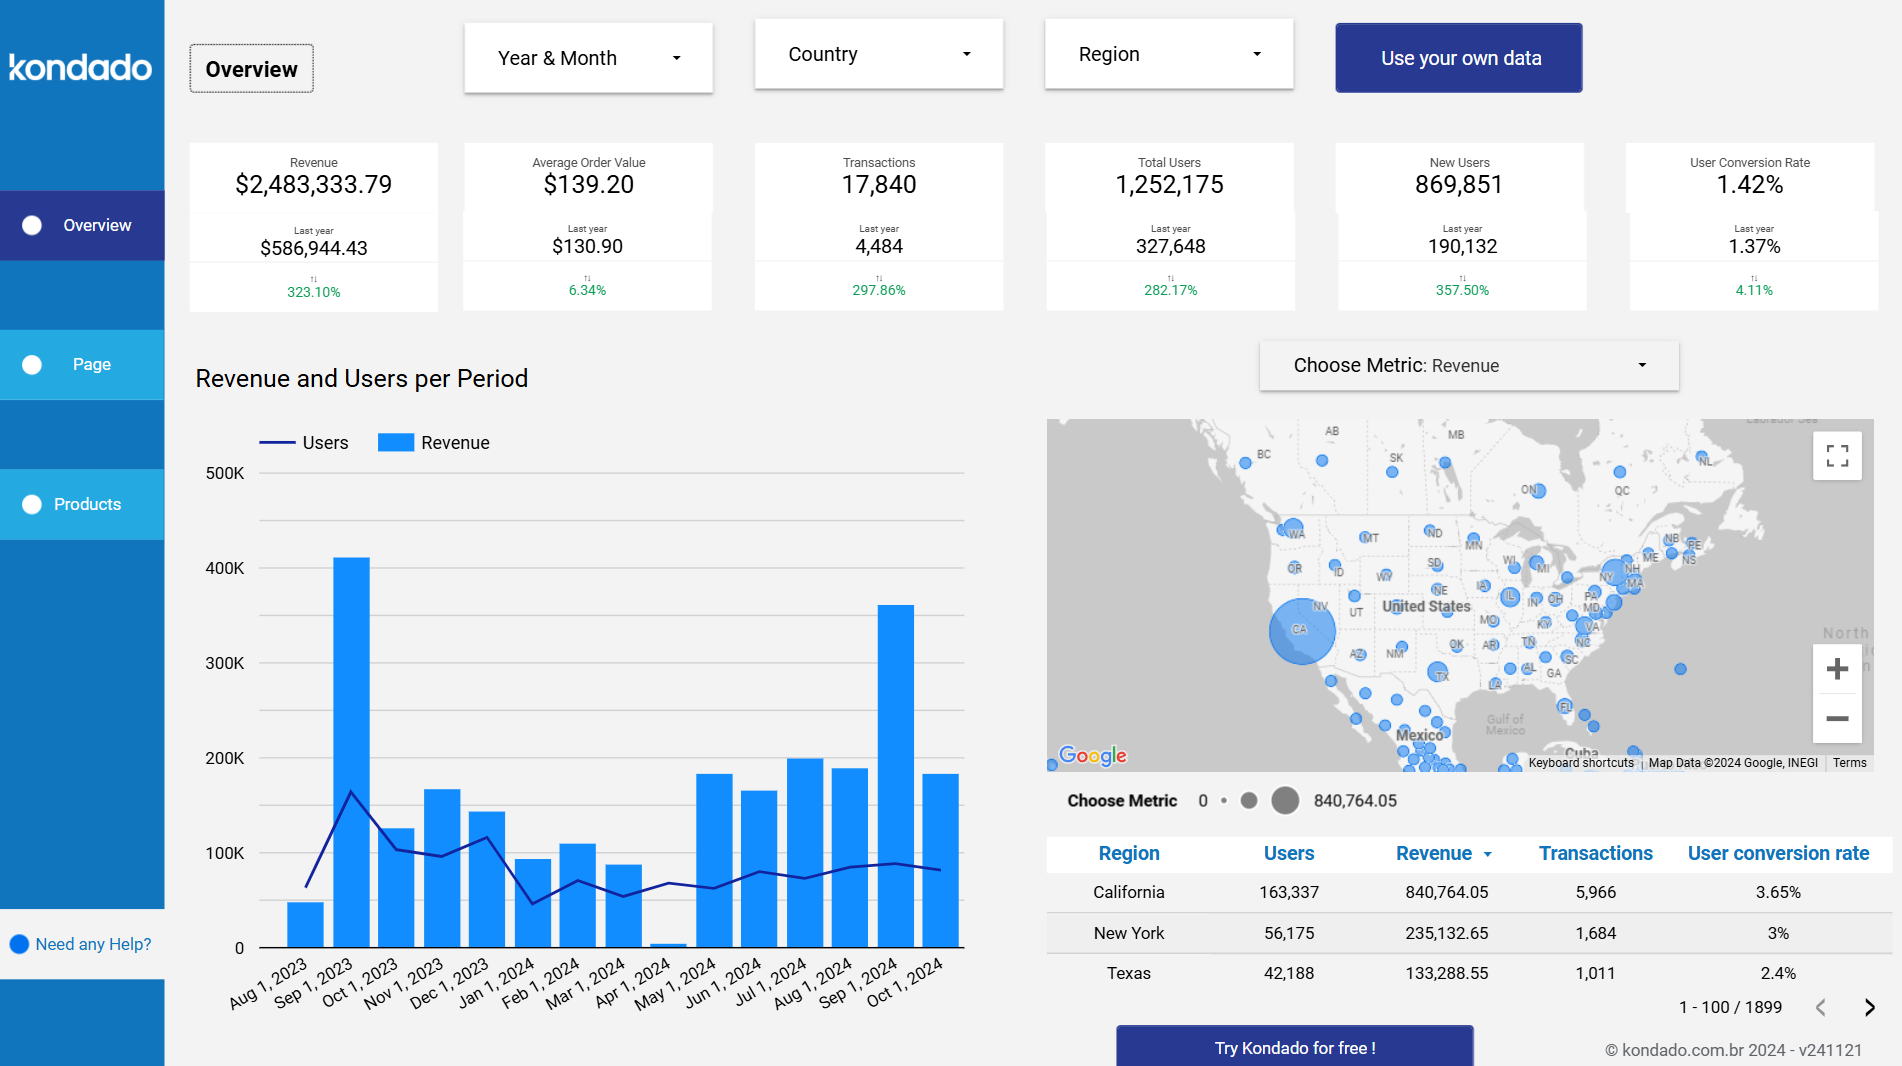The width and height of the screenshot is (1902, 1066).
Task: Click the Try Kondado for free button
Action: pyautogui.click(x=1294, y=1048)
